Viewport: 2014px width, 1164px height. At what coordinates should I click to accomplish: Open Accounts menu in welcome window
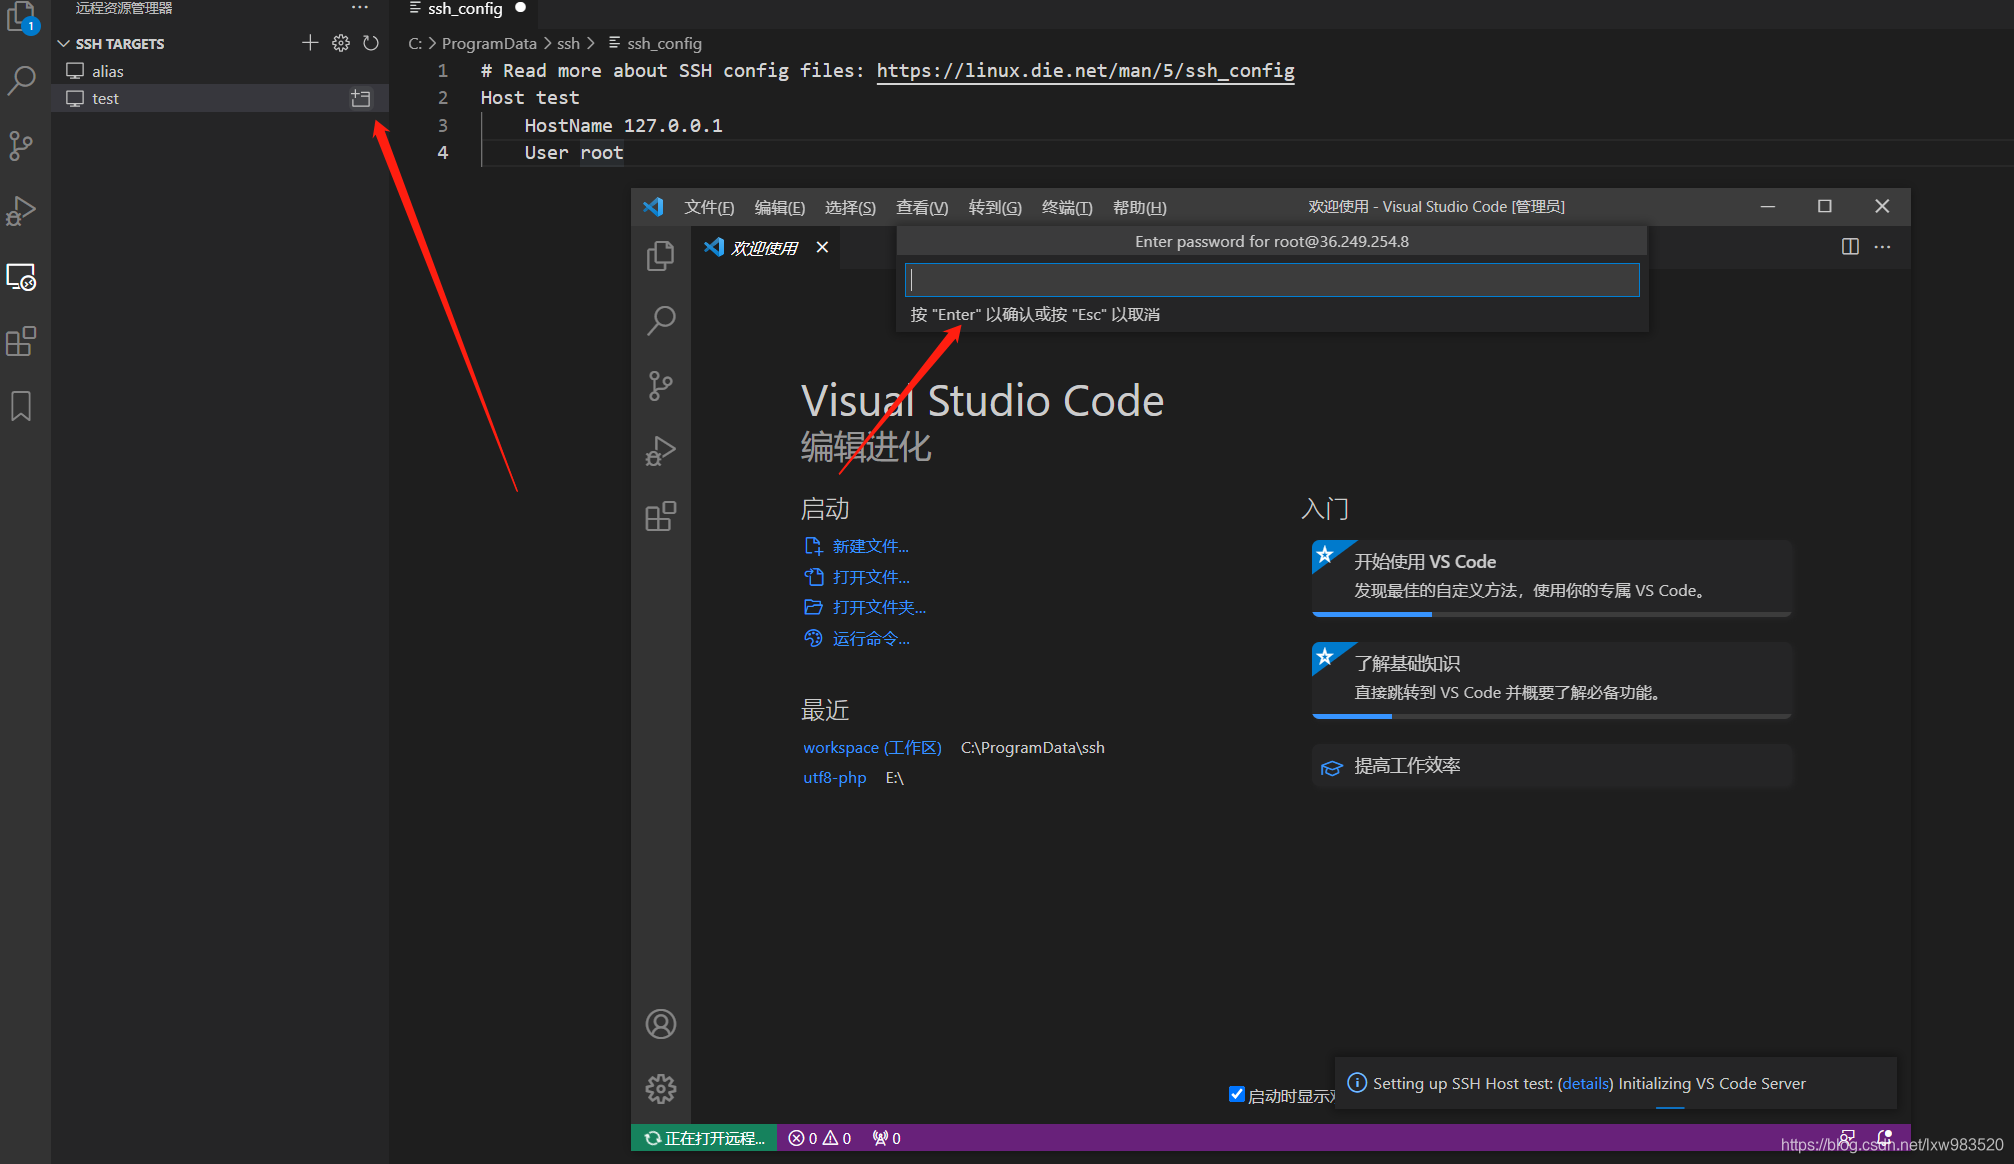click(x=661, y=1024)
